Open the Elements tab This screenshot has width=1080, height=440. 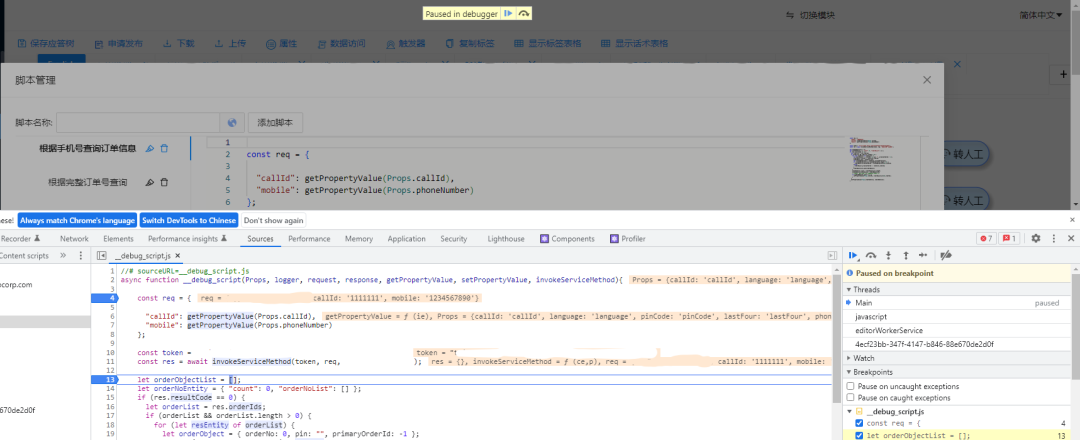tap(118, 239)
